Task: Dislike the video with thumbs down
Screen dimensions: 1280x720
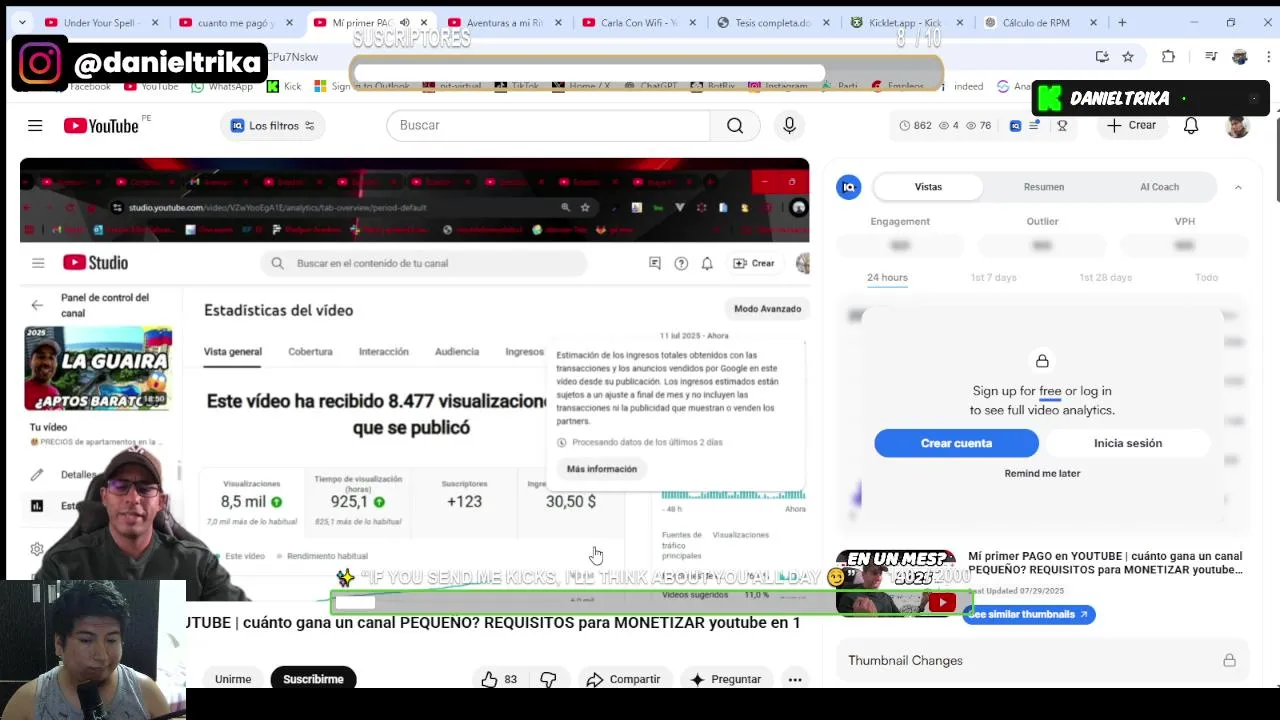Action: [x=548, y=679]
